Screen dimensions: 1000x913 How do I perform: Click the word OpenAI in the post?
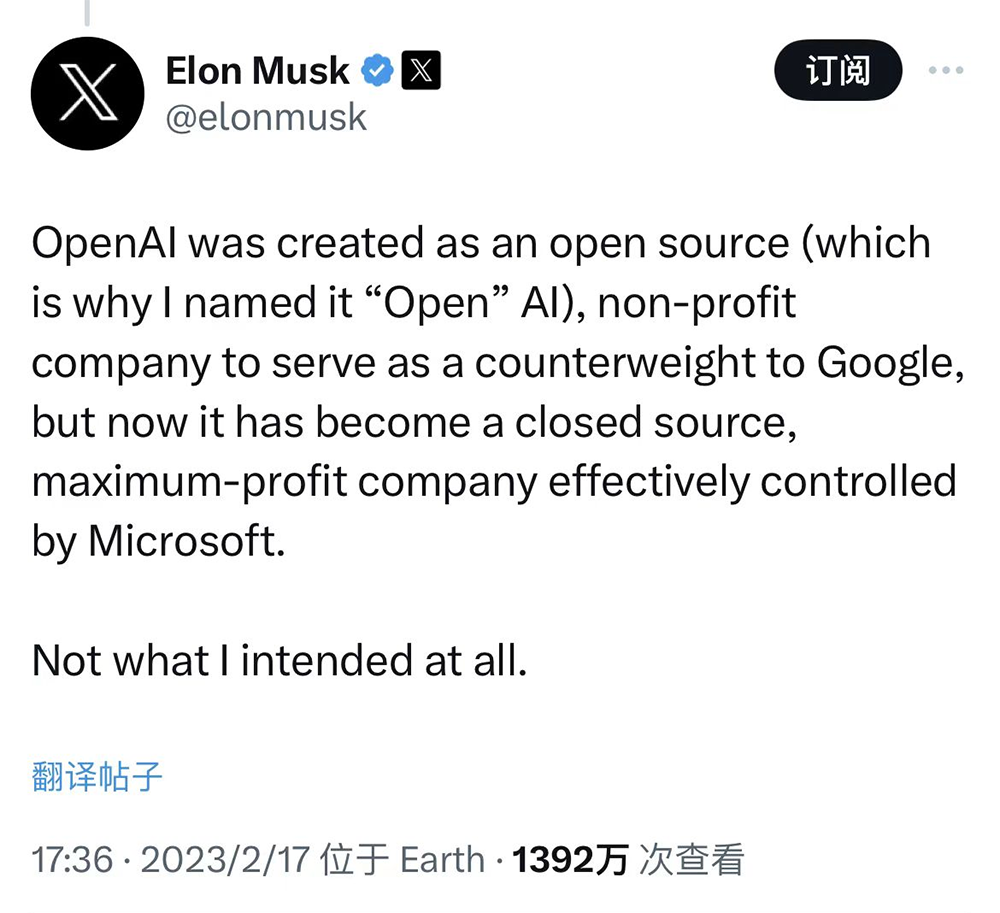105,244
